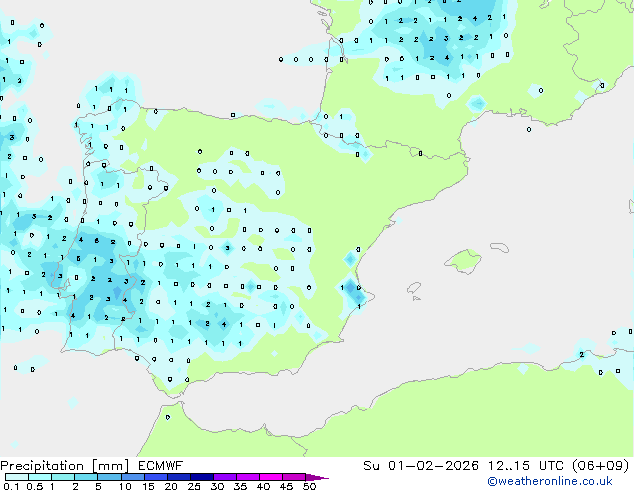The height and width of the screenshot is (490, 634).
Task: Click Menorca island outline on the map
Action: click(499, 247)
